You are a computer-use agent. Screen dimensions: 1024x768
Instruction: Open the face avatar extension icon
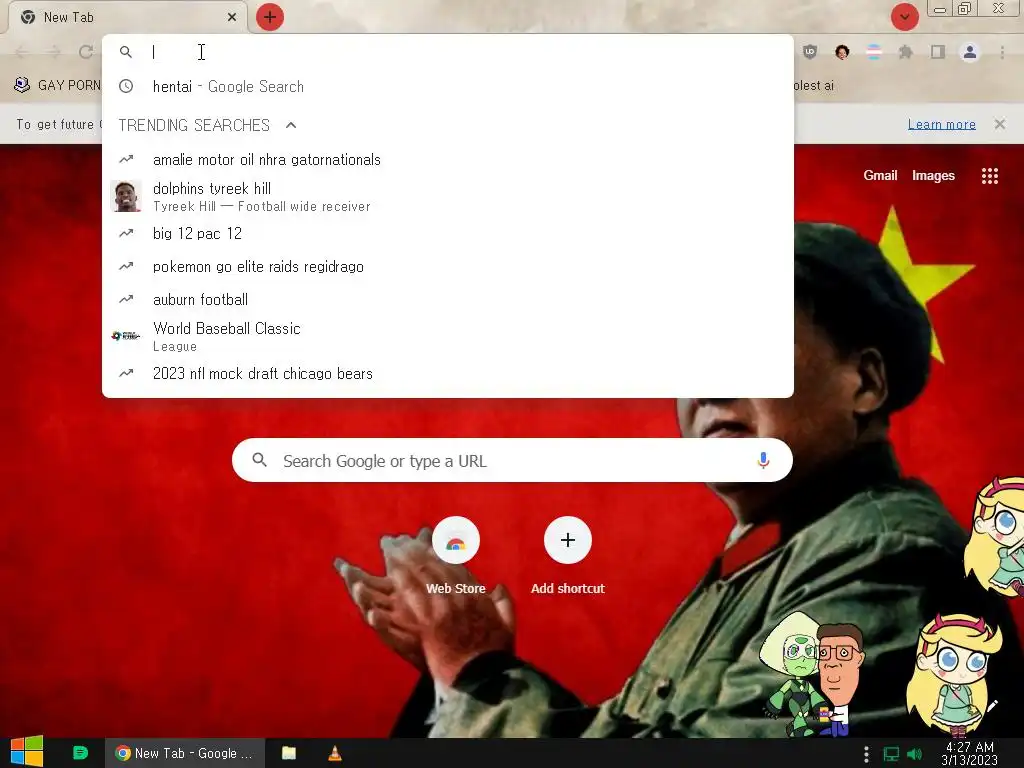[842, 52]
